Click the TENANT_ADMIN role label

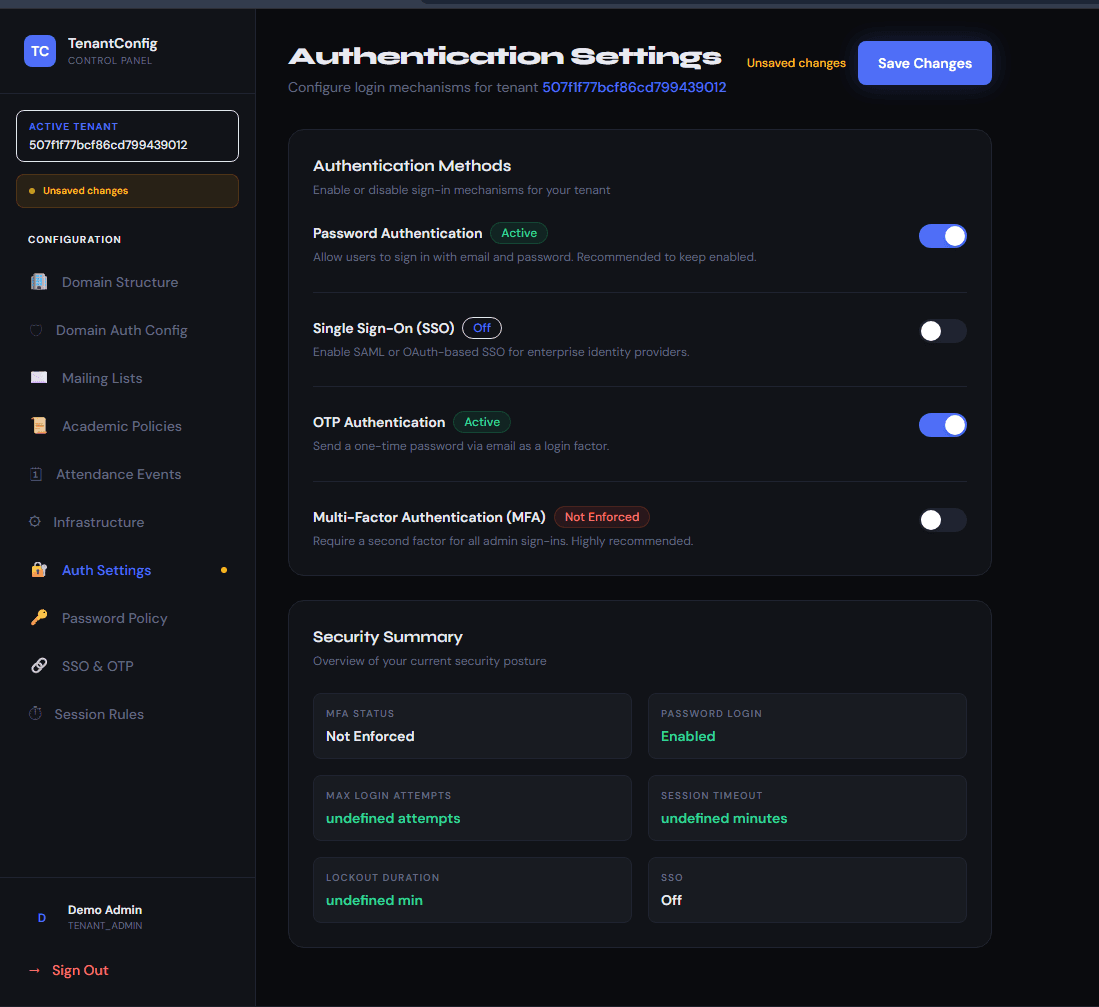104,926
